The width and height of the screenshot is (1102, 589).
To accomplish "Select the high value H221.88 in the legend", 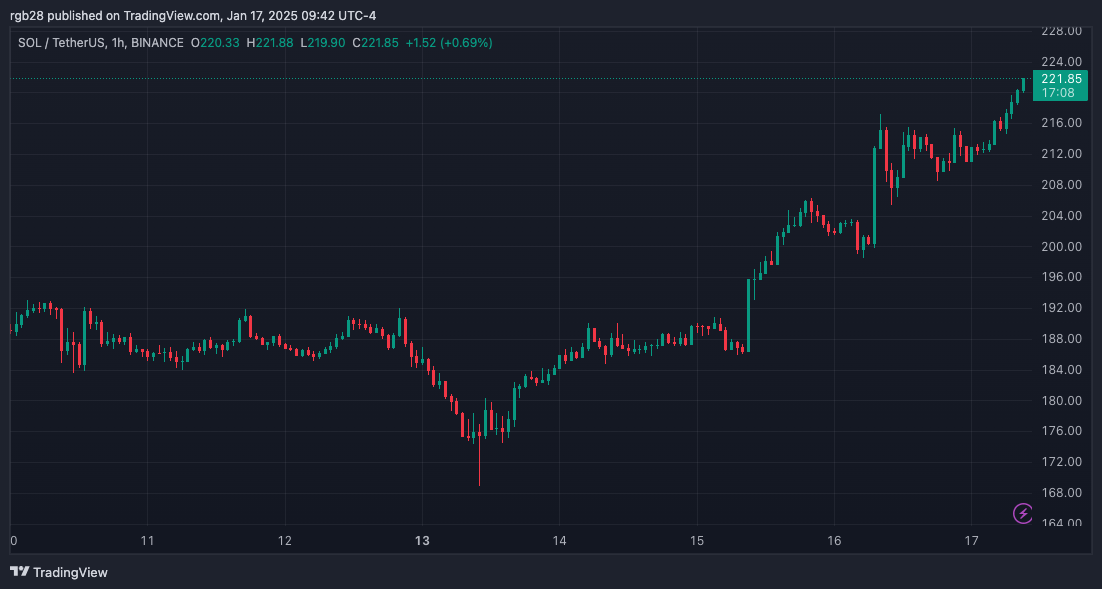I will point(271,43).
